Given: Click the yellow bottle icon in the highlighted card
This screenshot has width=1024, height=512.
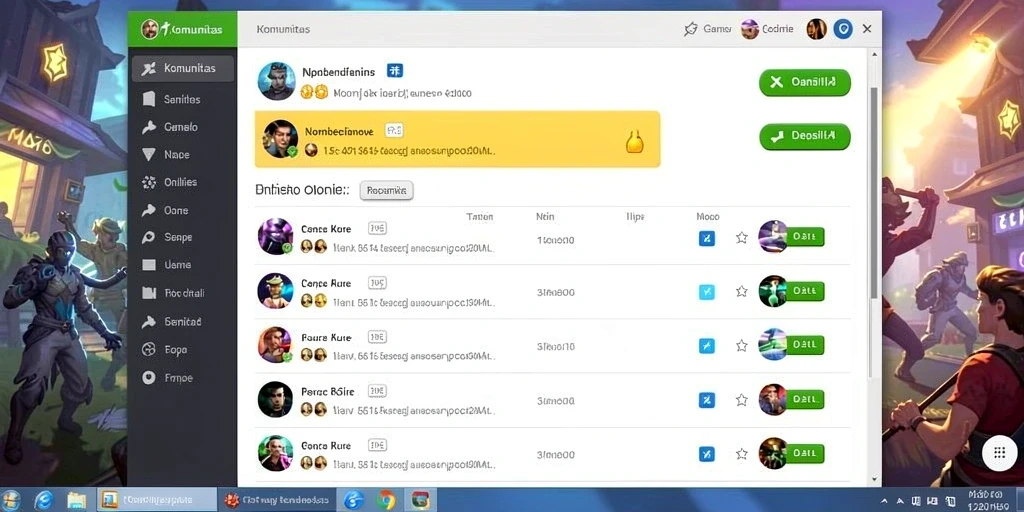Looking at the screenshot, I should pos(635,140).
